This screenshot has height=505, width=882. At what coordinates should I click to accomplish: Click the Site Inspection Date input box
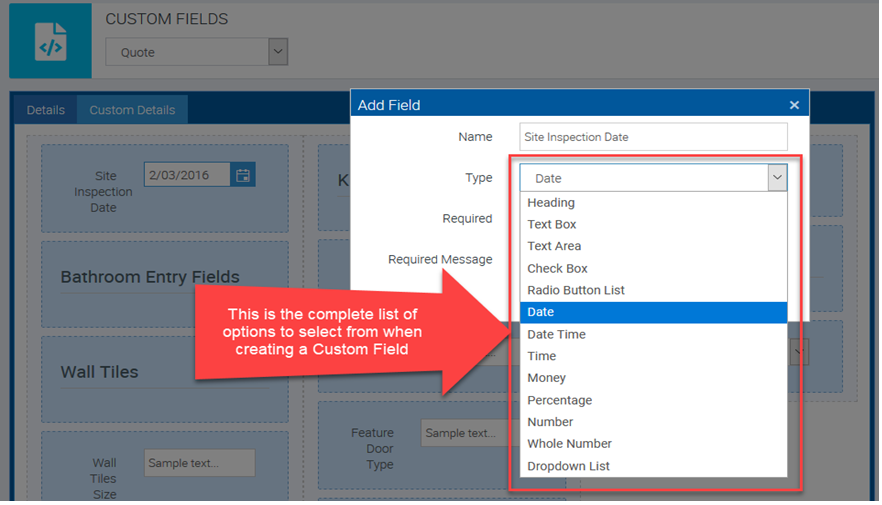coord(187,175)
